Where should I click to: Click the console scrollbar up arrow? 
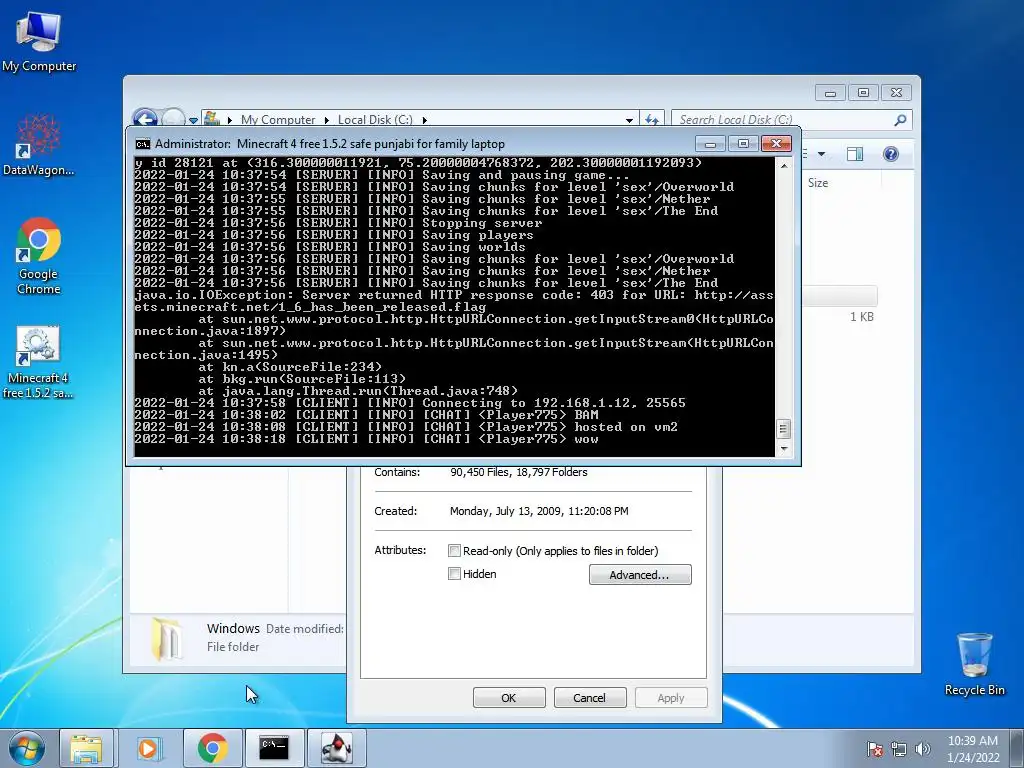783,166
